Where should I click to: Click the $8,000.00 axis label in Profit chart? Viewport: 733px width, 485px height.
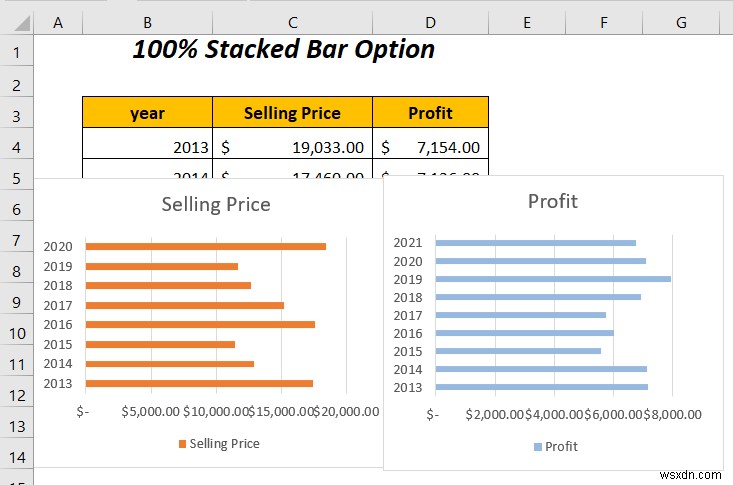point(672,414)
